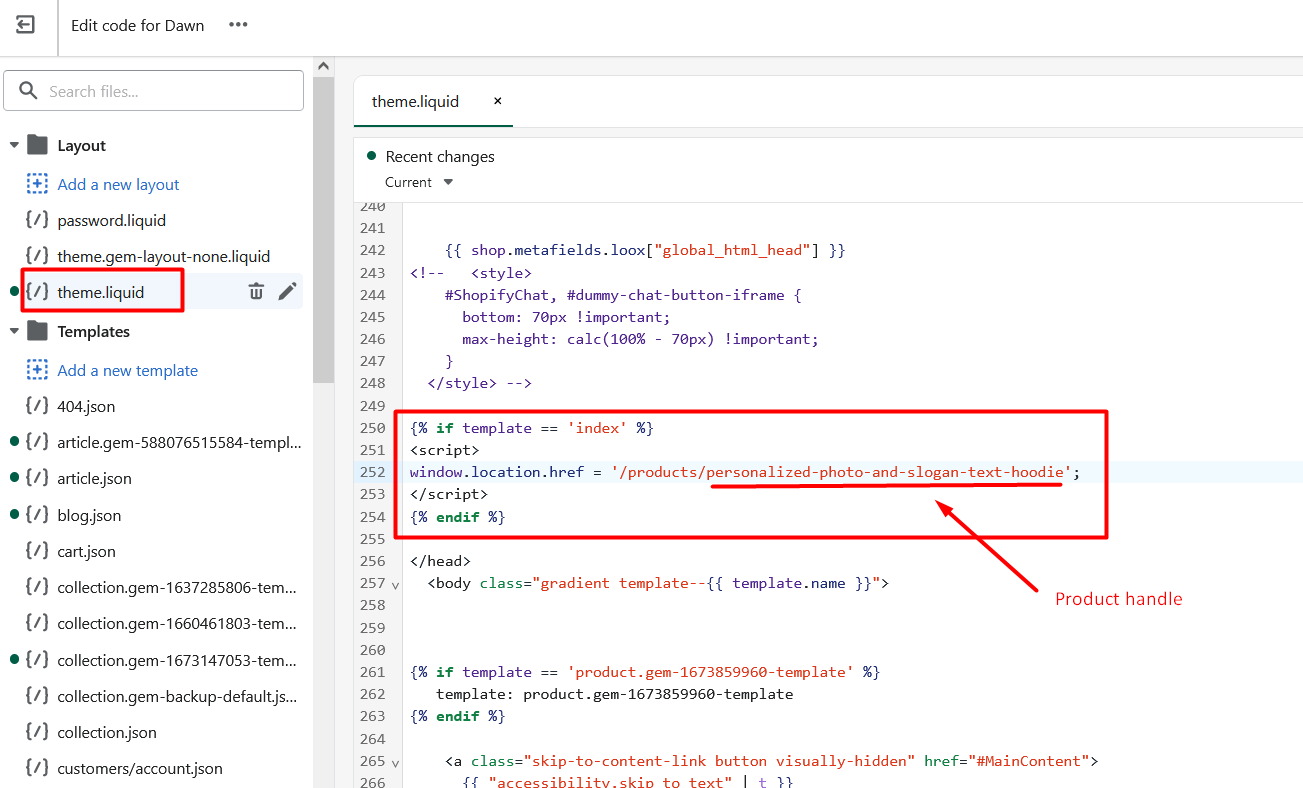Collapse the Templates folder arrow
The height and width of the screenshot is (788, 1303).
pos(14,331)
